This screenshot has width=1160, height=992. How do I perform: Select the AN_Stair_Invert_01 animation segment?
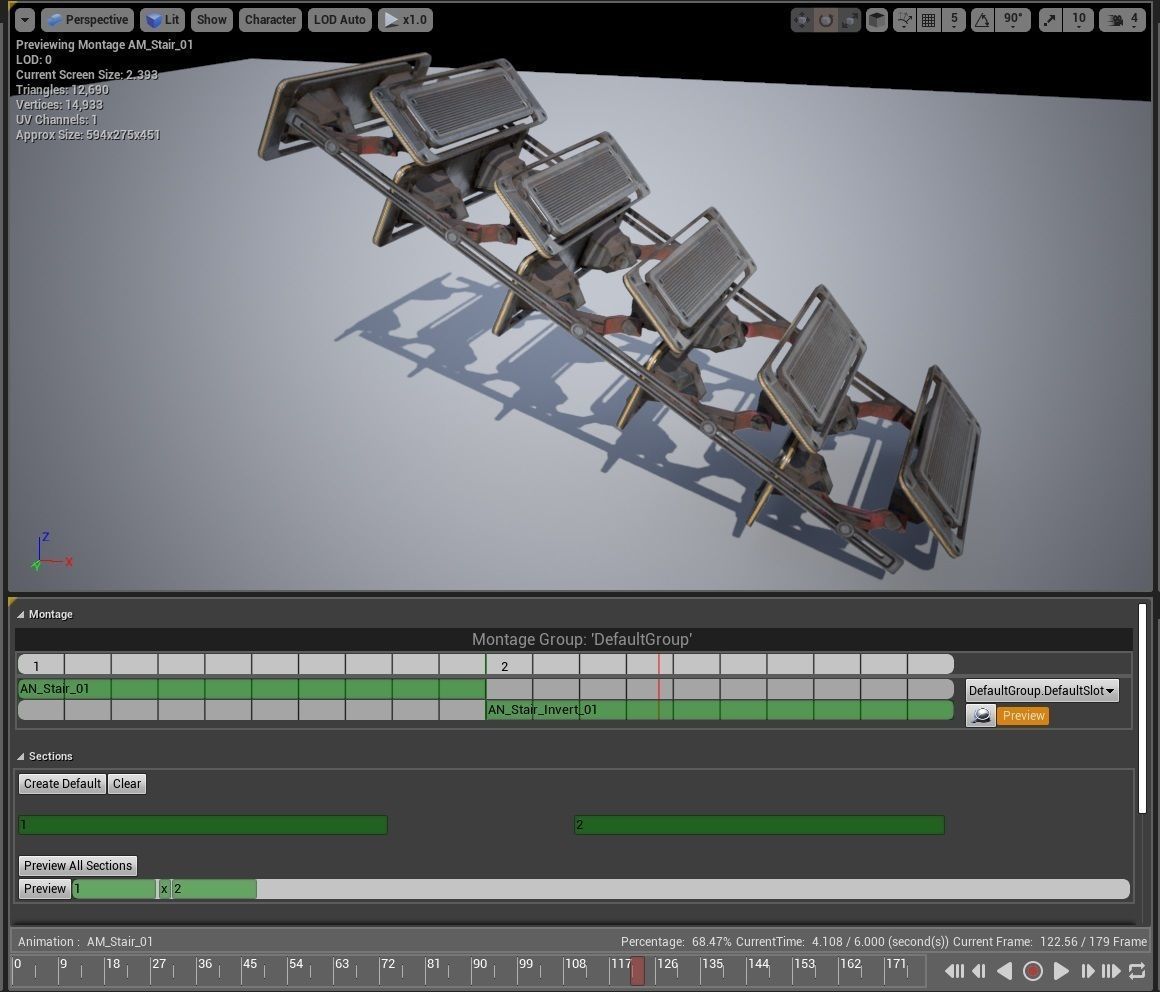[x=719, y=710]
